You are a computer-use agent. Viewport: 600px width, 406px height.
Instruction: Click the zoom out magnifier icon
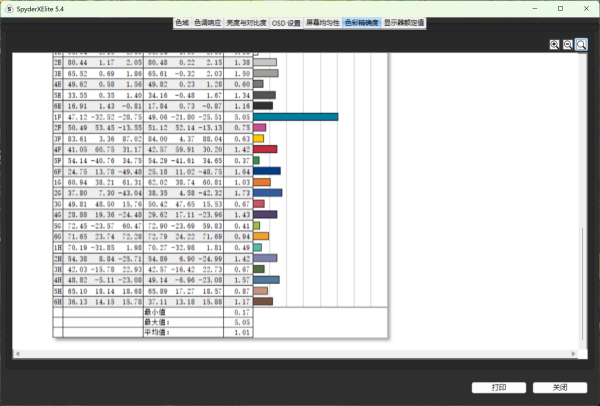point(567,45)
